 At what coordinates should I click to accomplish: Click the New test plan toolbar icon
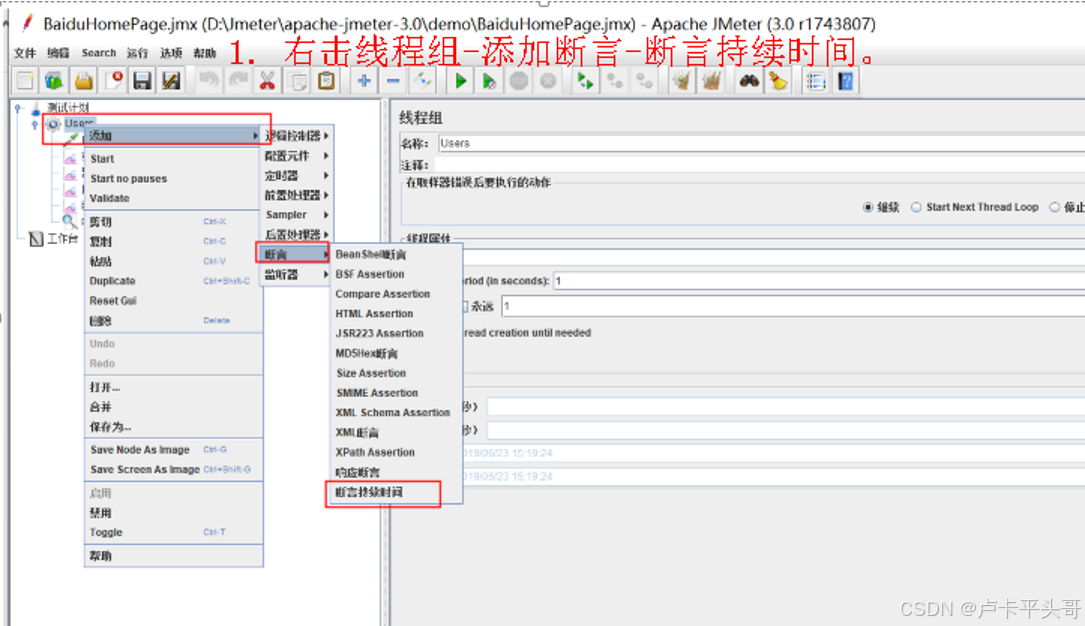(x=26, y=81)
